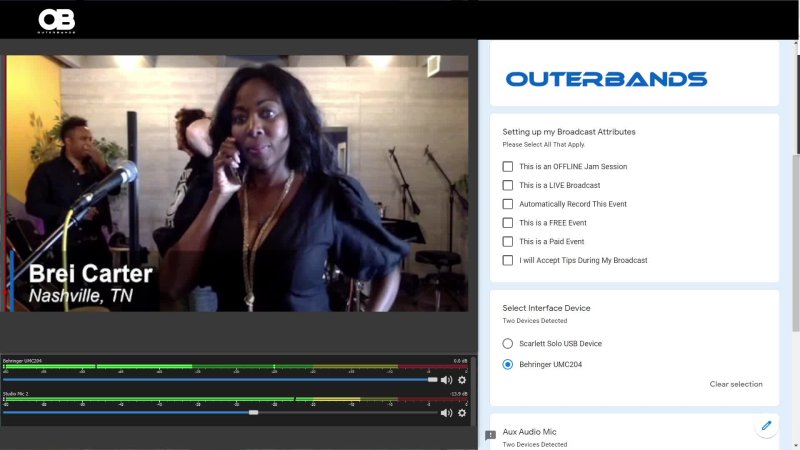The height and width of the screenshot is (450, 800).
Task: Select Scarlett Solo USB Device radio option
Action: 508,343
